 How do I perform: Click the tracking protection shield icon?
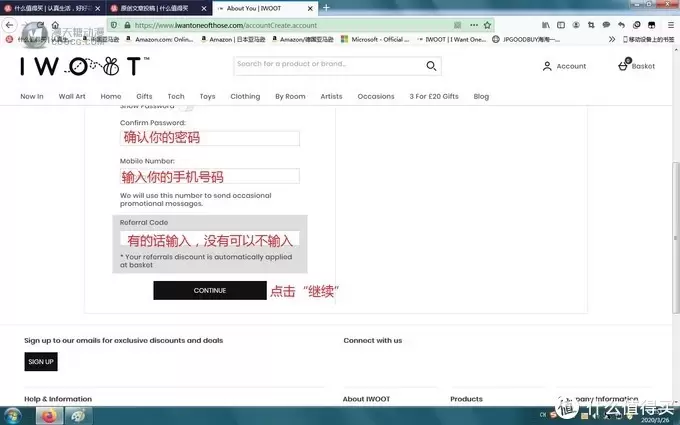click(114, 25)
